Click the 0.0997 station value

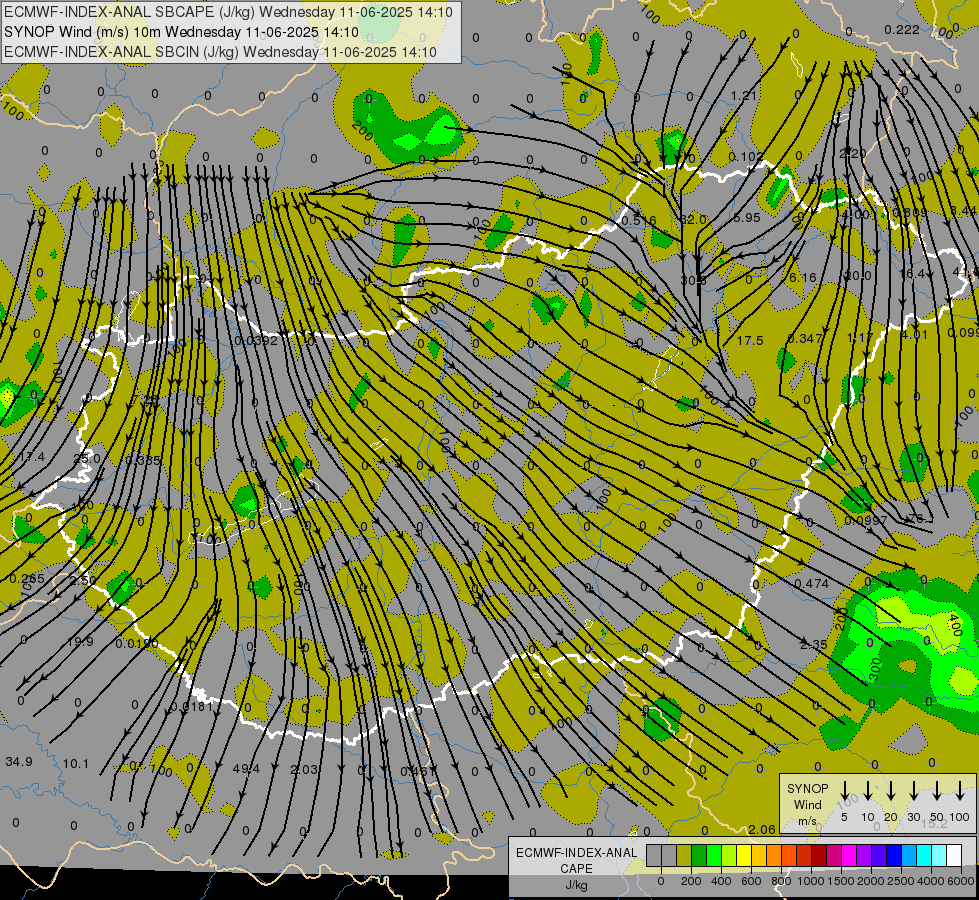coord(865,520)
